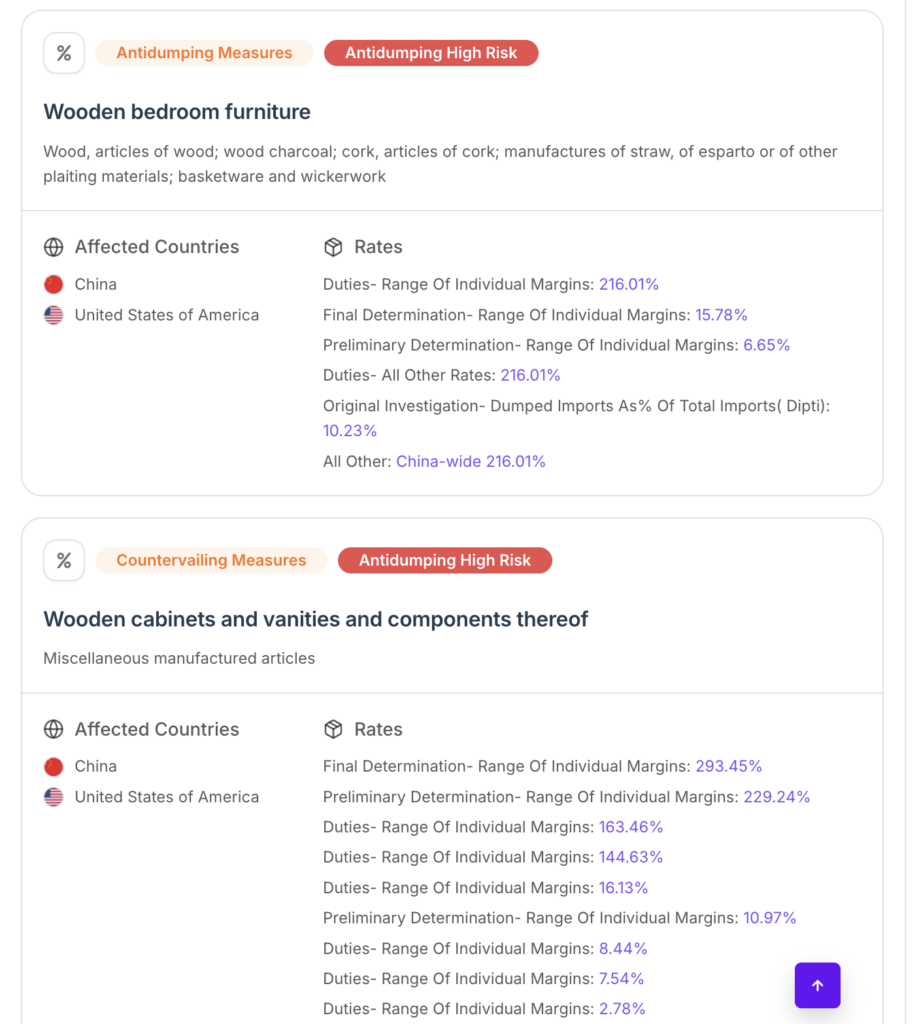Click the 15.78% final determination rate

(721, 315)
